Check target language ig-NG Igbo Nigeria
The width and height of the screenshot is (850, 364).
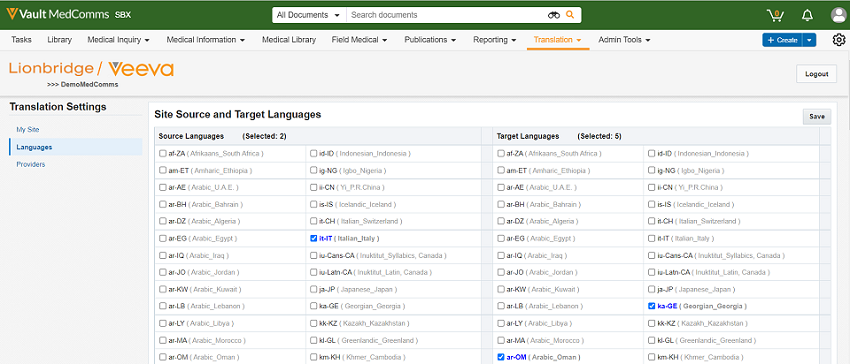[652, 170]
